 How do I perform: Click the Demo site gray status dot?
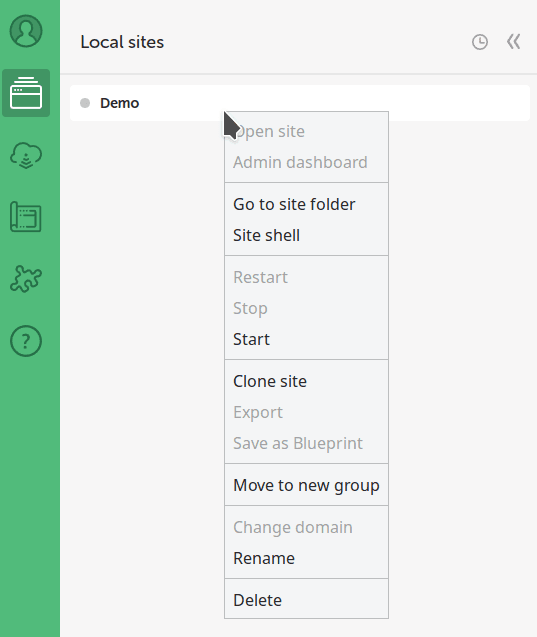coord(85,103)
